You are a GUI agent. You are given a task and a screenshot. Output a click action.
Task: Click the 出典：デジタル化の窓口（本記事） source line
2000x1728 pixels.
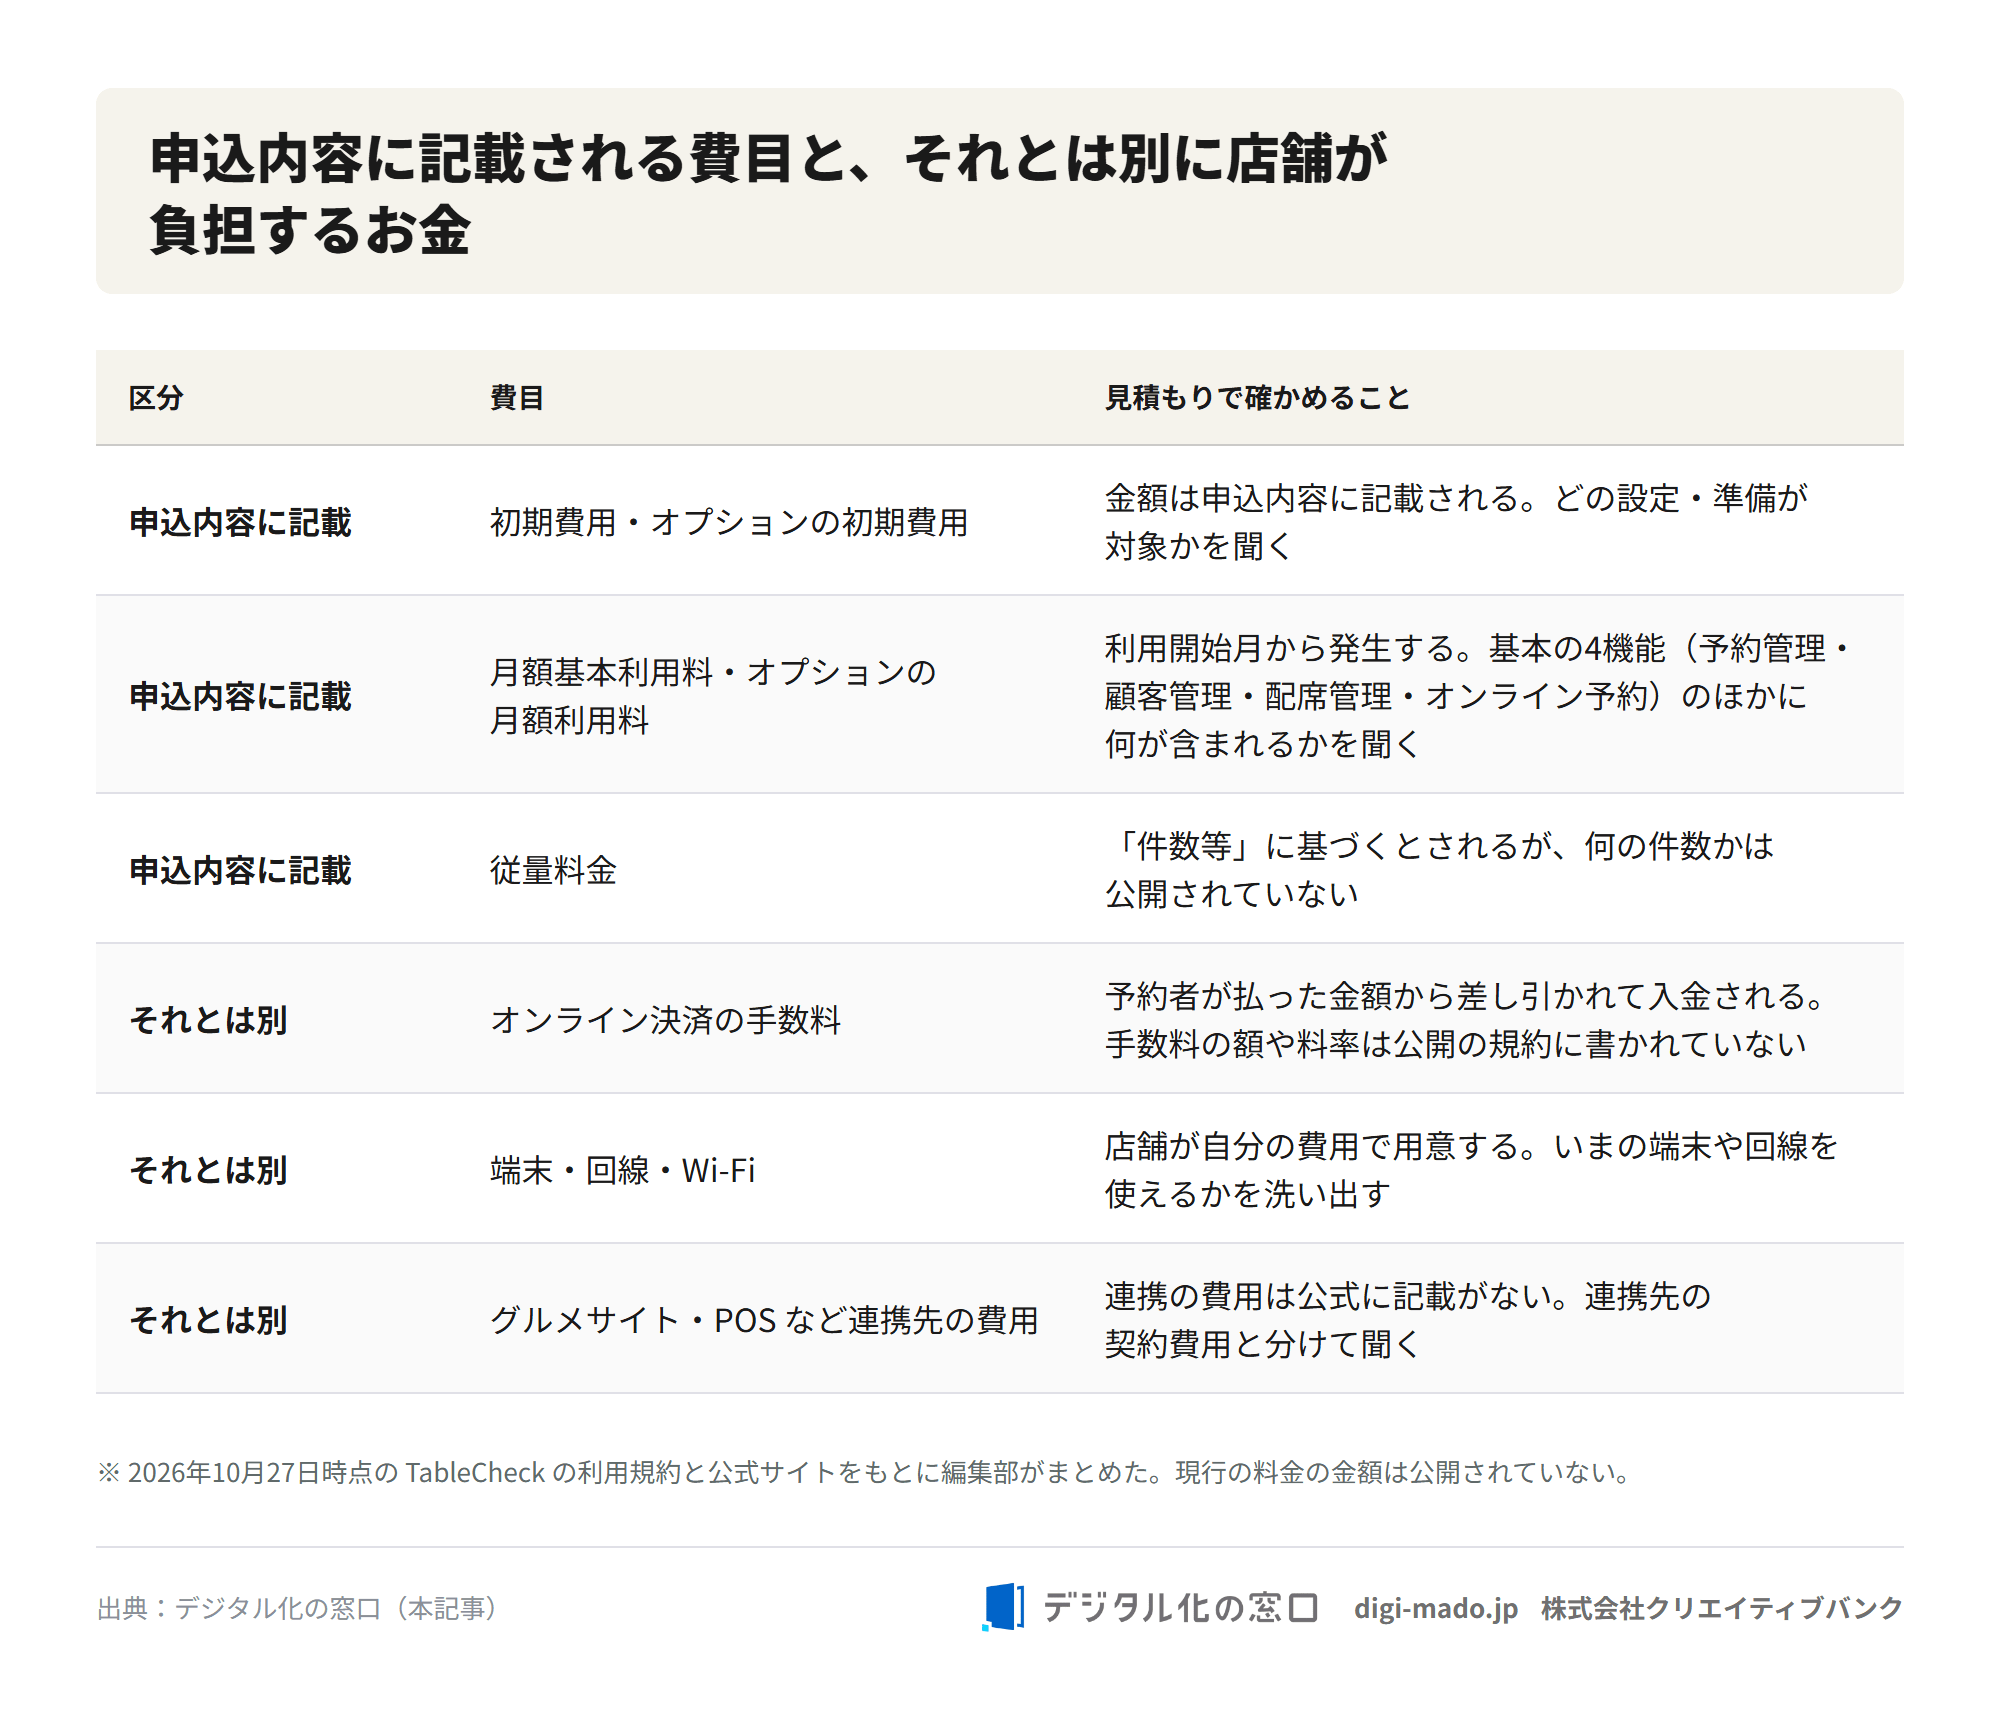(x=297, y=1608)
